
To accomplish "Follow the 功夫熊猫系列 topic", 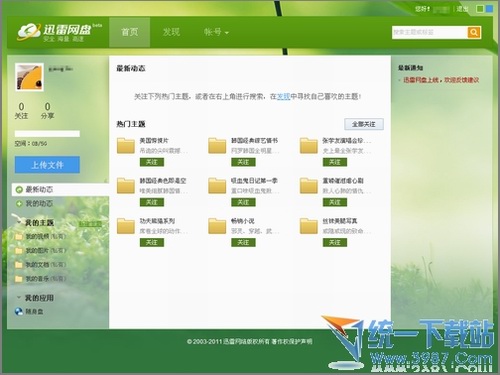I will pos(152,242).
